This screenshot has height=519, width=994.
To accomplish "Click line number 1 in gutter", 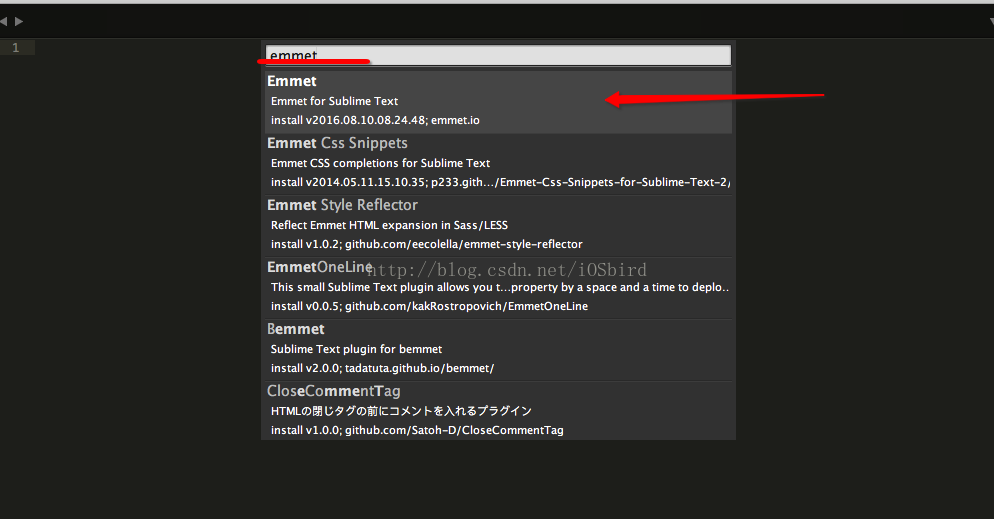I will coord(16,48).
